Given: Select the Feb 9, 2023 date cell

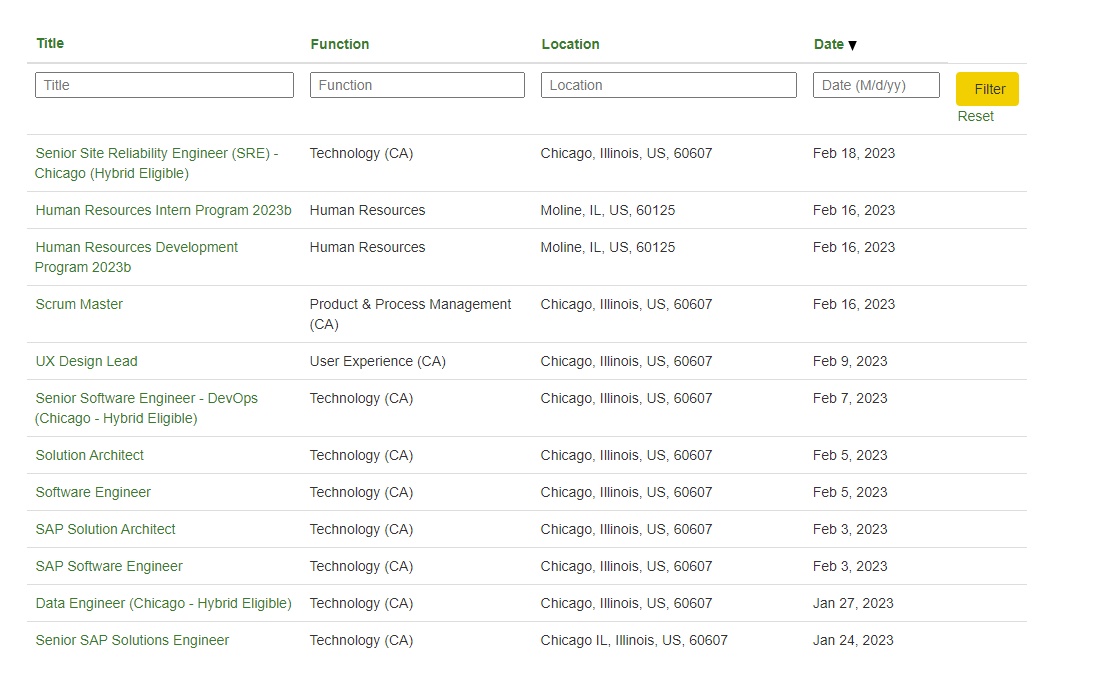Looking at the screenshot, I should pyautogui.click(x=850, y=361).
